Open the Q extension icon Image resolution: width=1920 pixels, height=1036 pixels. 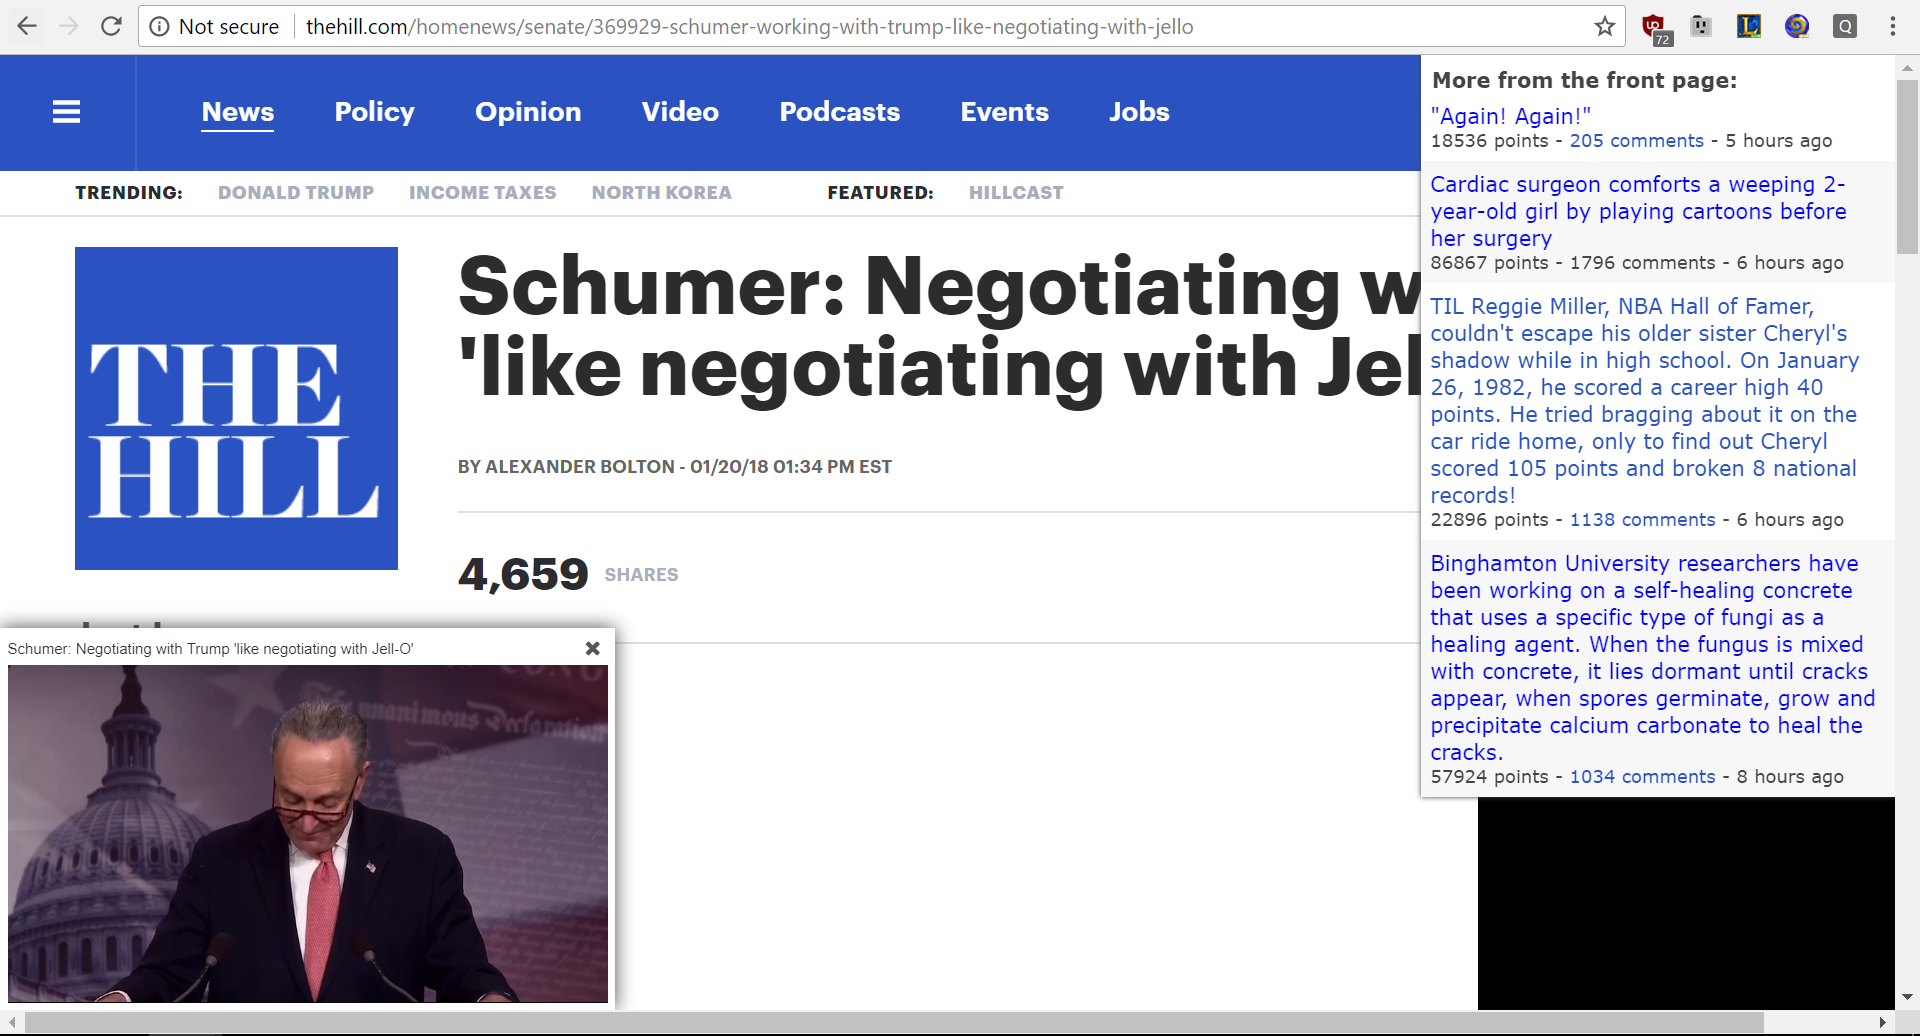tap(1845, 26)
